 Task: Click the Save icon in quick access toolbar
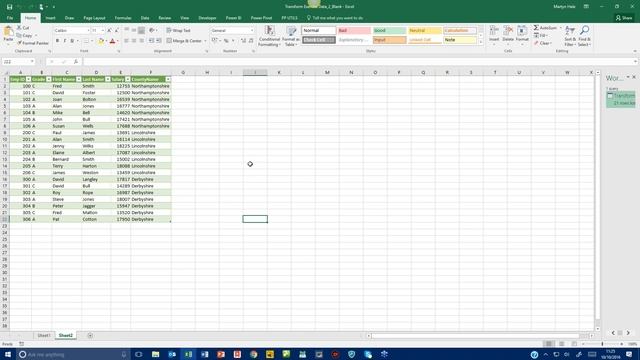[9, 7]
